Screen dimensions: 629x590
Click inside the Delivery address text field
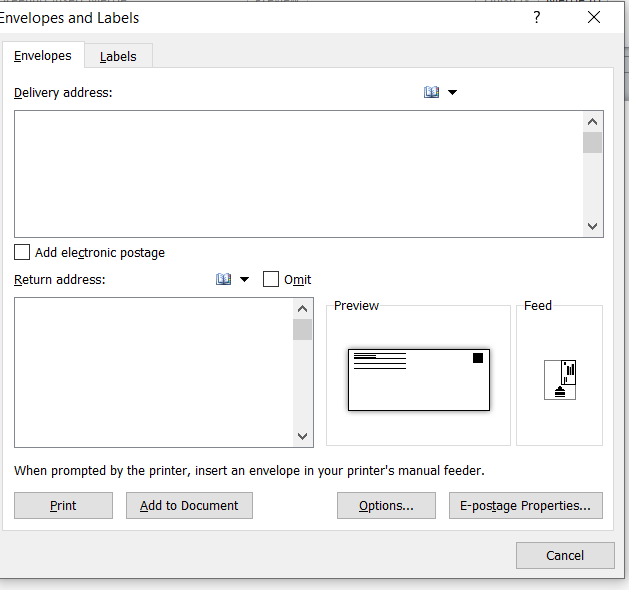coord(298,174)
